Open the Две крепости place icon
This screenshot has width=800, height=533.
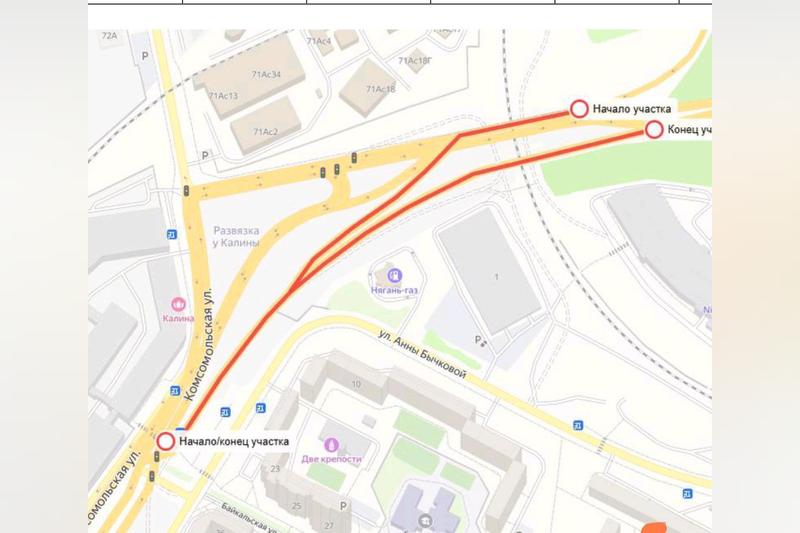[332, 444]
